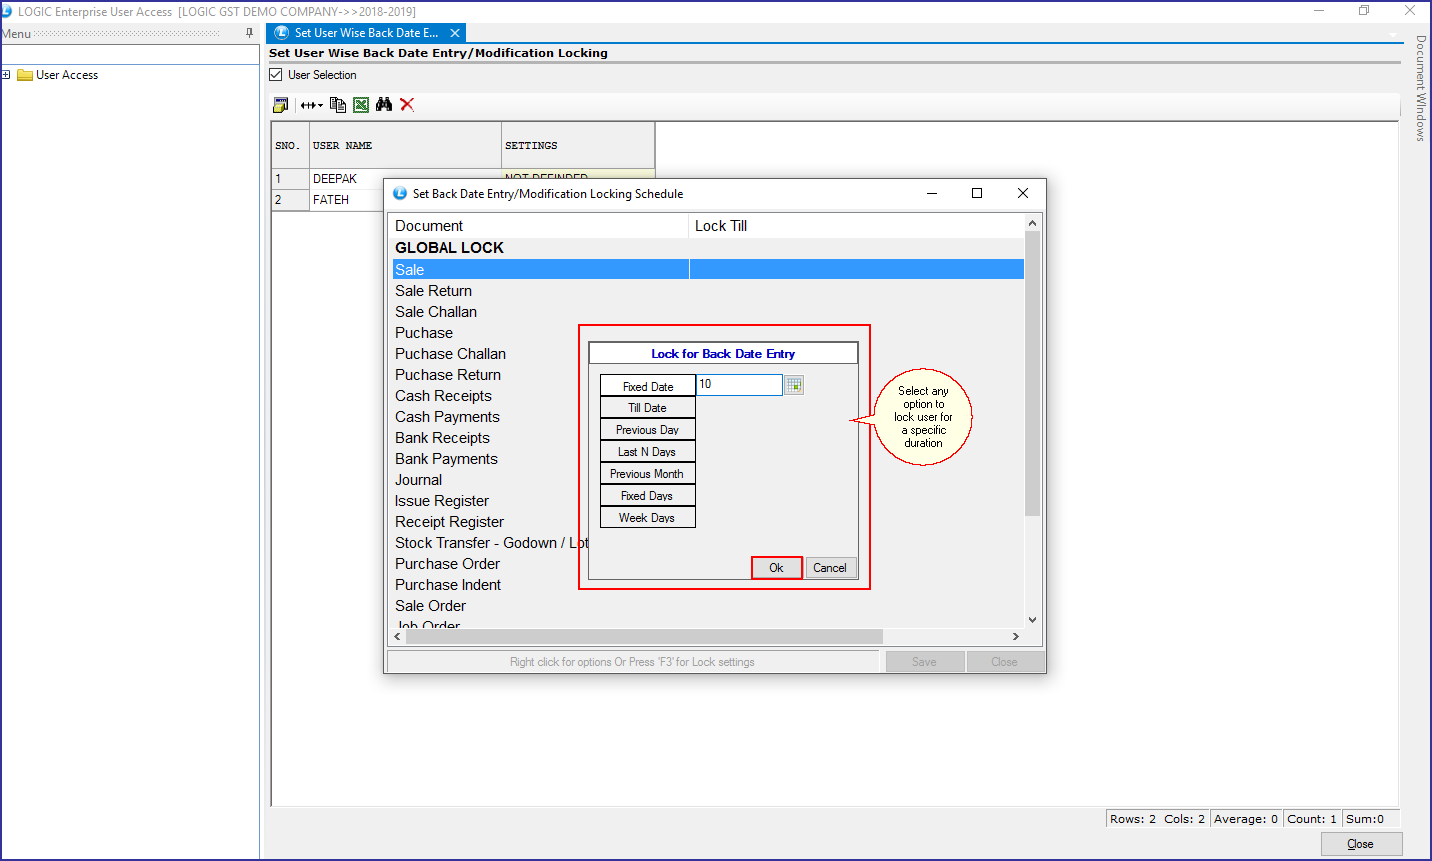Choose the Previous Day lock option
This screenshot has height=861, width=1432.
648,430
